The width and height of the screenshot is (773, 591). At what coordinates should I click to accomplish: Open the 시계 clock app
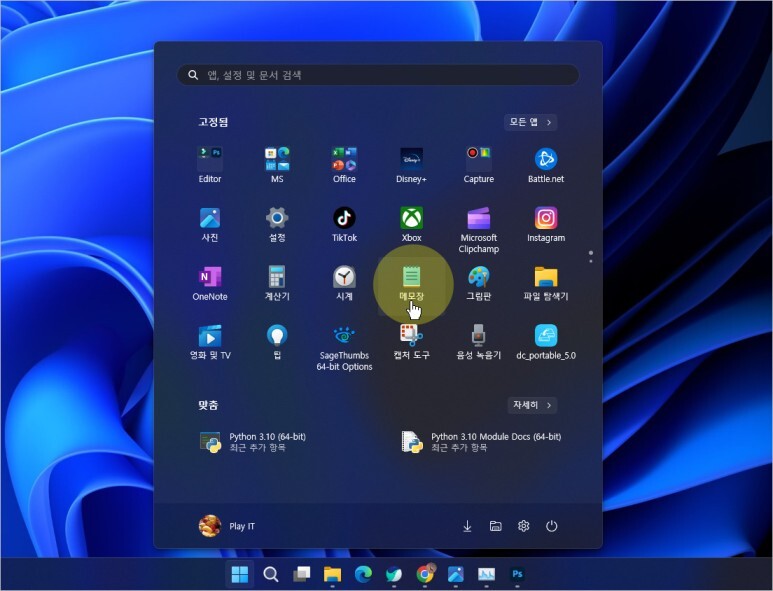pos(344,283)
